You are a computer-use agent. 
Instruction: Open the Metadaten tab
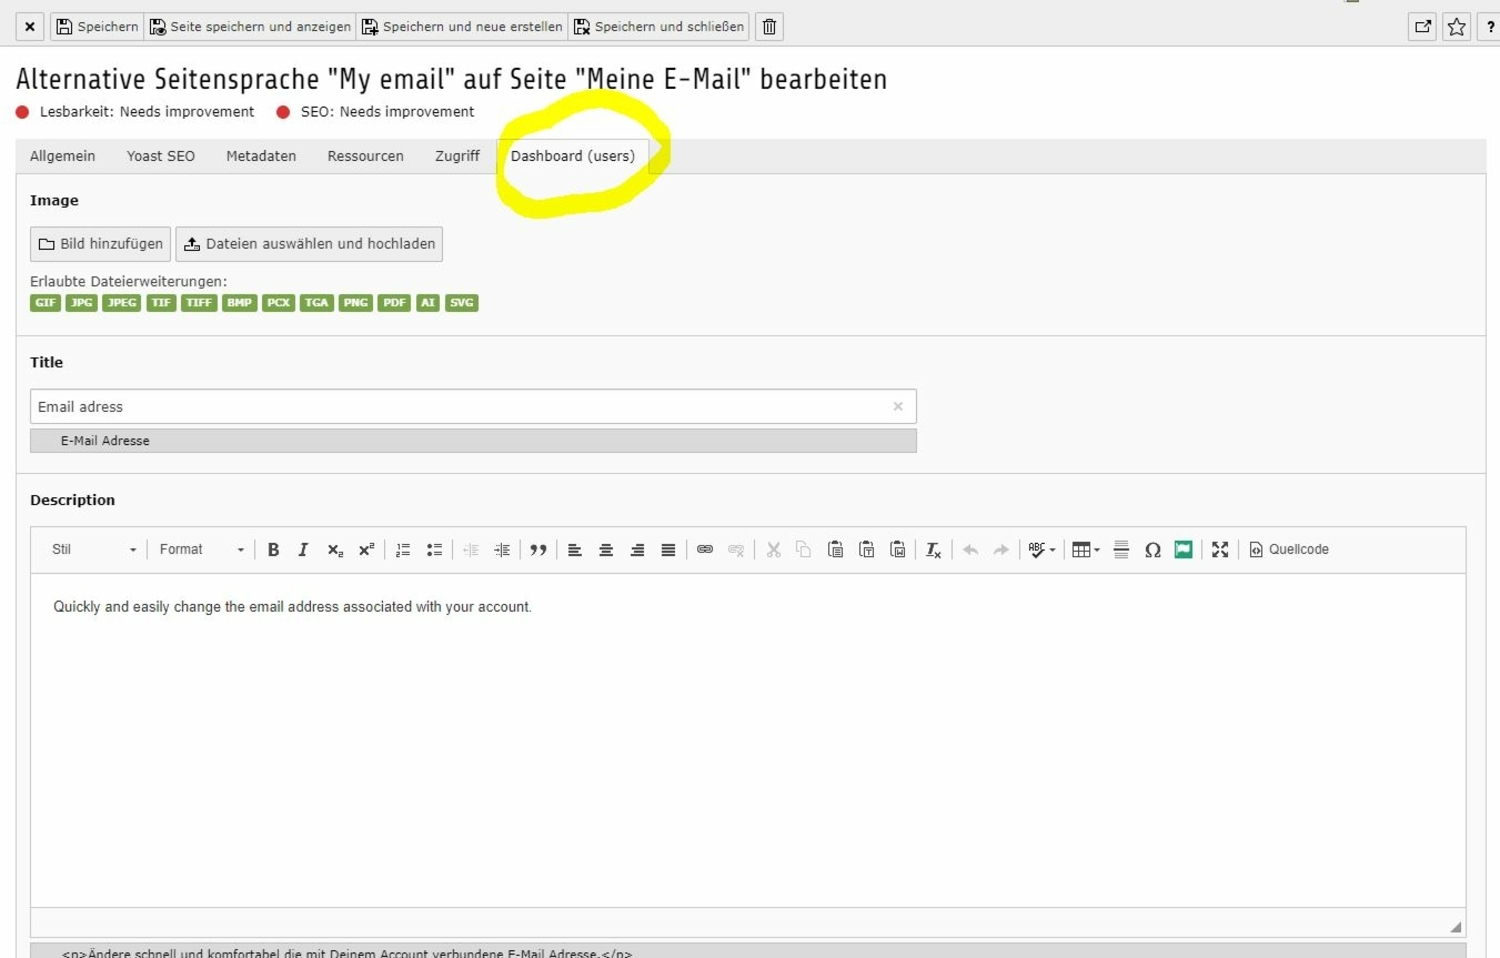coord(261,156)
